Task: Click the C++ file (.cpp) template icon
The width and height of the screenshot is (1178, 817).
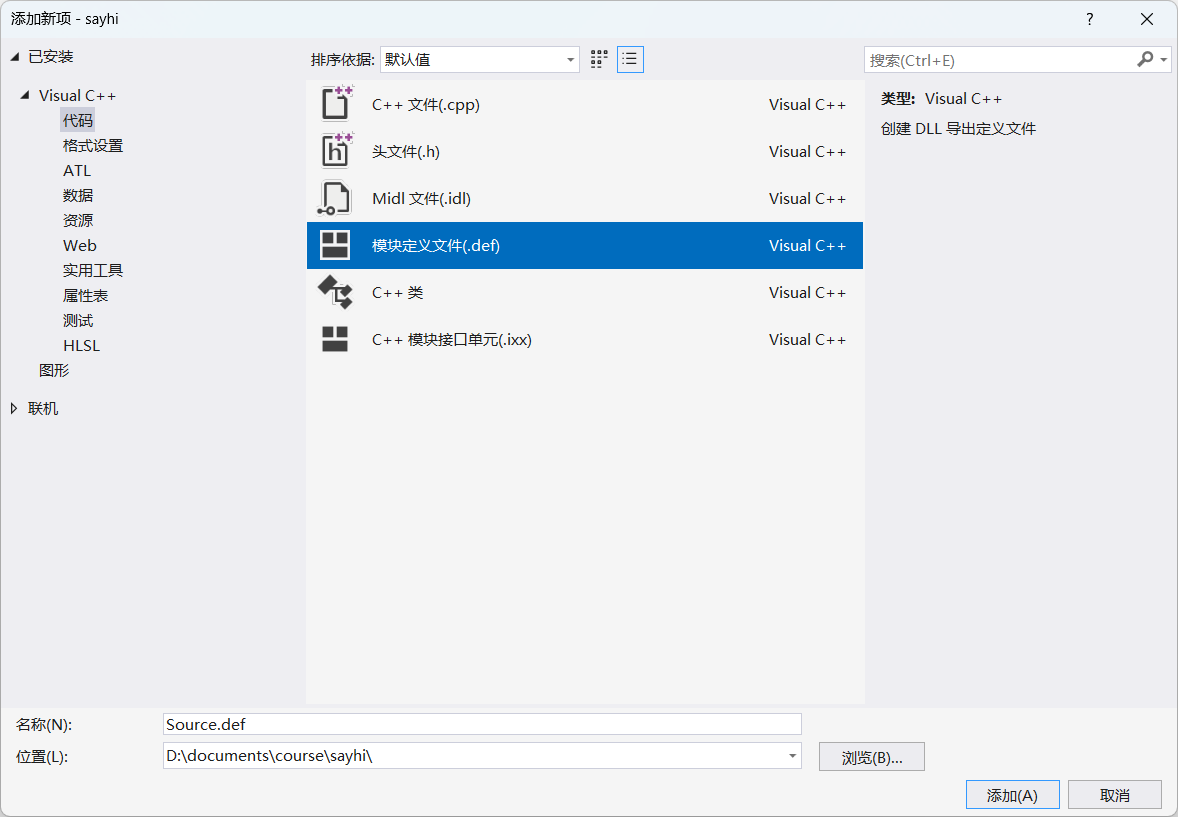Action: pos(336,104)
